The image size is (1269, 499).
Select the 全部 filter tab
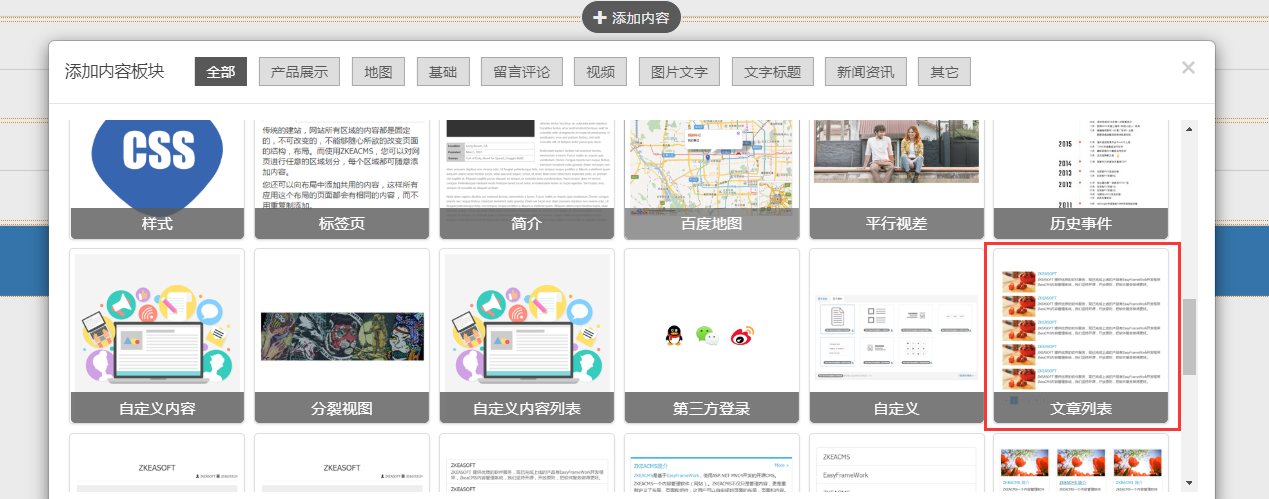[220, 72]
